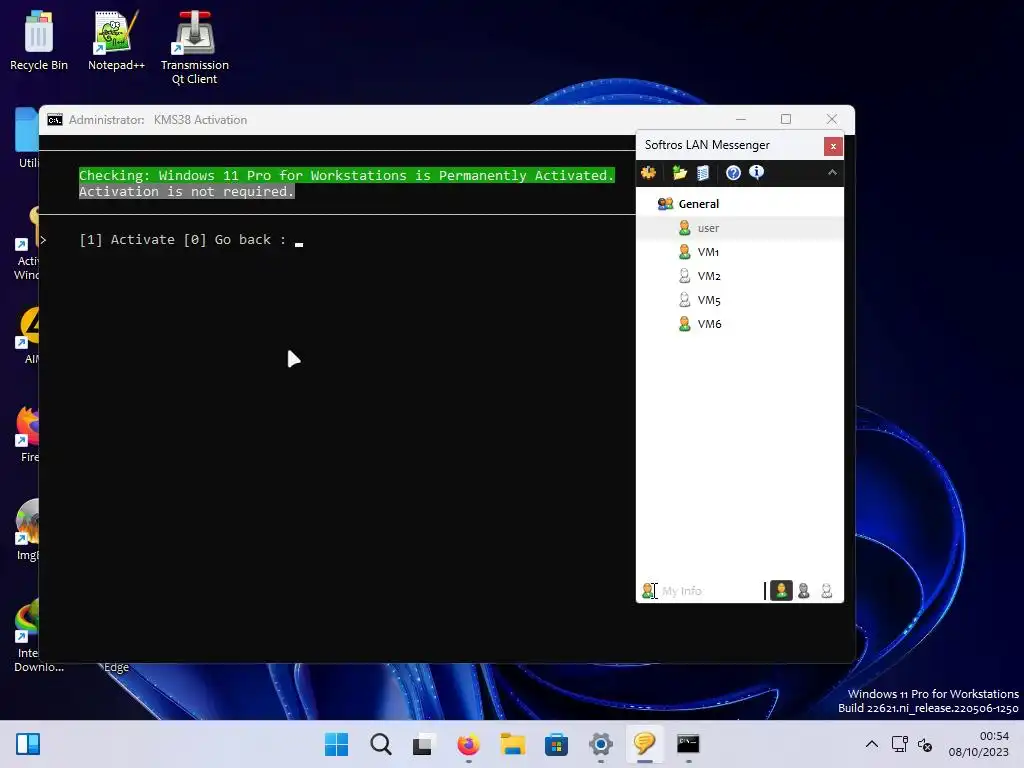Switch to Softros Messenger taskbar icon
Viewport: 1024px width, 768px height.
tap(645, 744)
